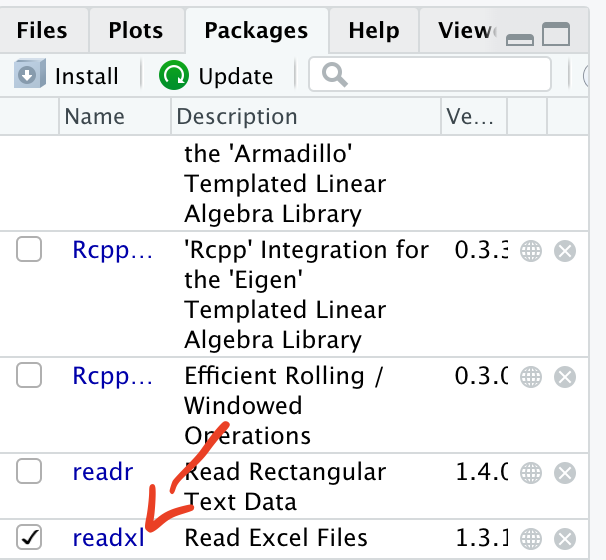Remove the readr package with its X icon
Viewport: 606px width, 560px height.
click(x=565, y=472)
